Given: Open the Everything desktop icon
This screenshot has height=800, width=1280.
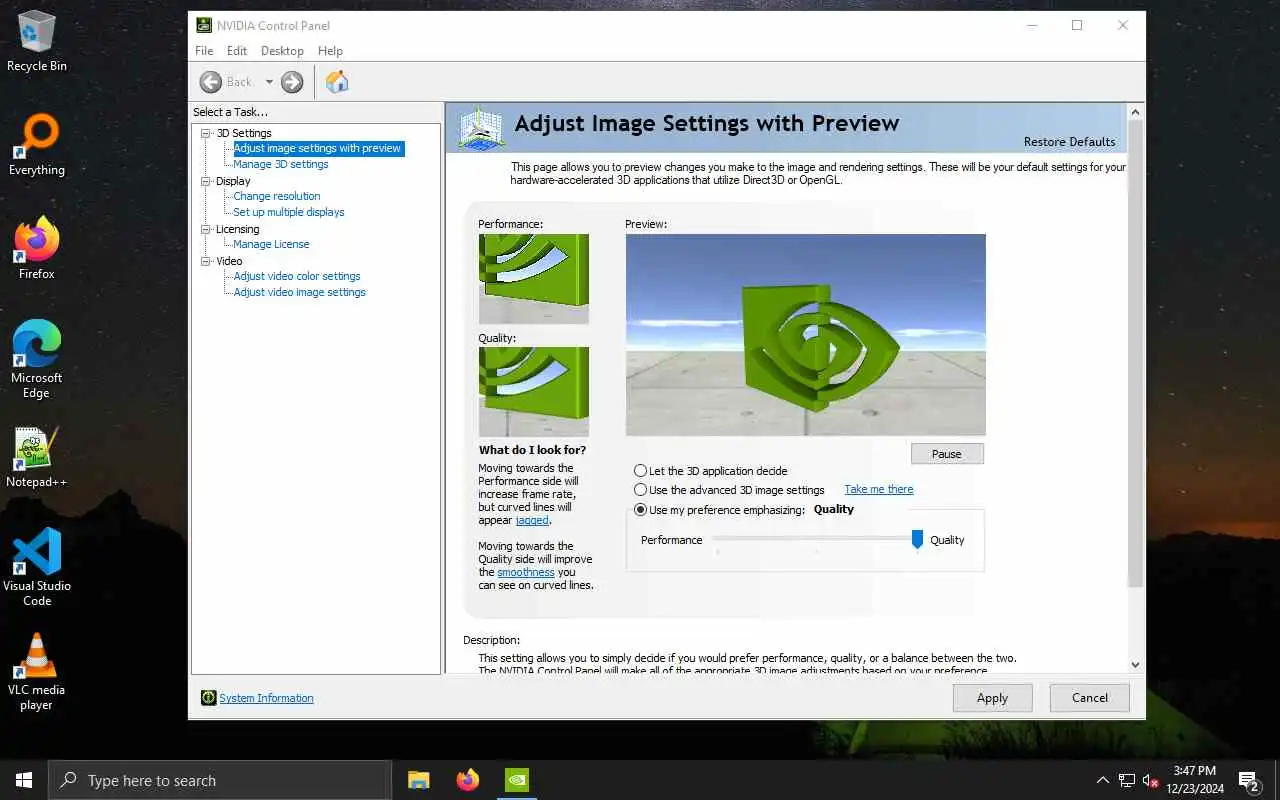Looking at the screenshot, I should pos(37,146).
